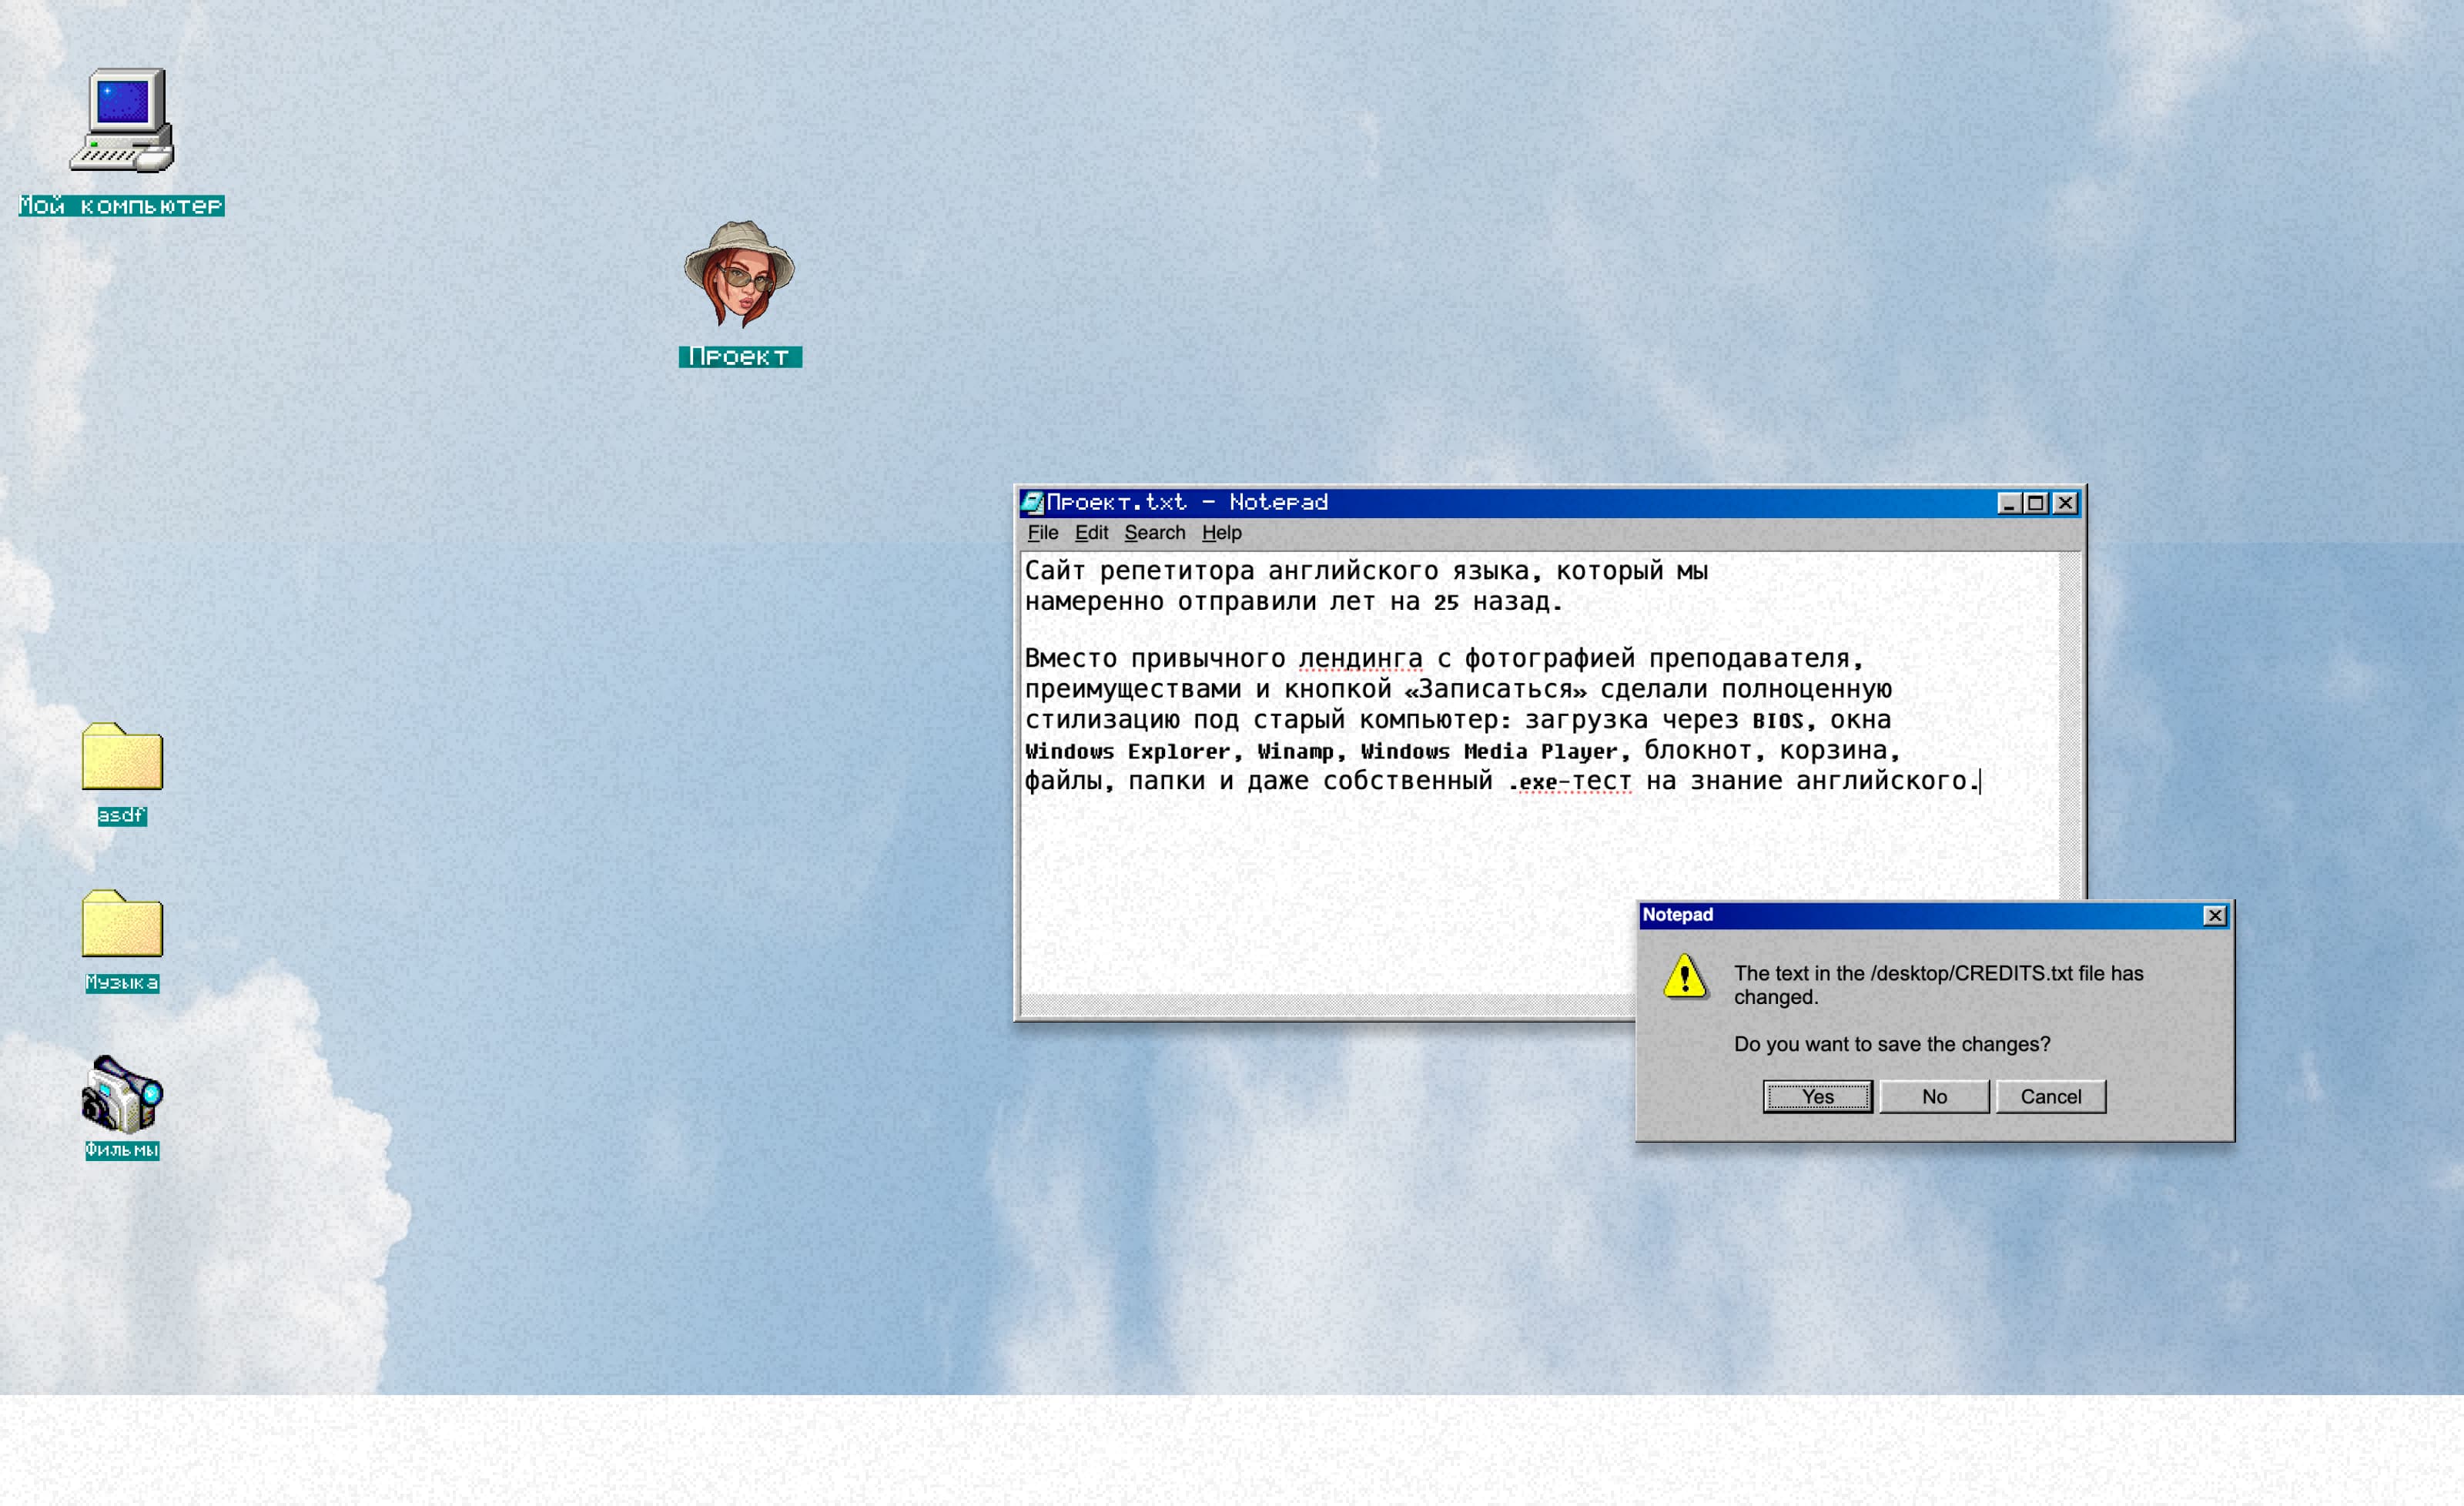The width and height of the screenshot is (2464, 1506).
Task: Click the Фильмы icon label
Action: click(122, 1150)
